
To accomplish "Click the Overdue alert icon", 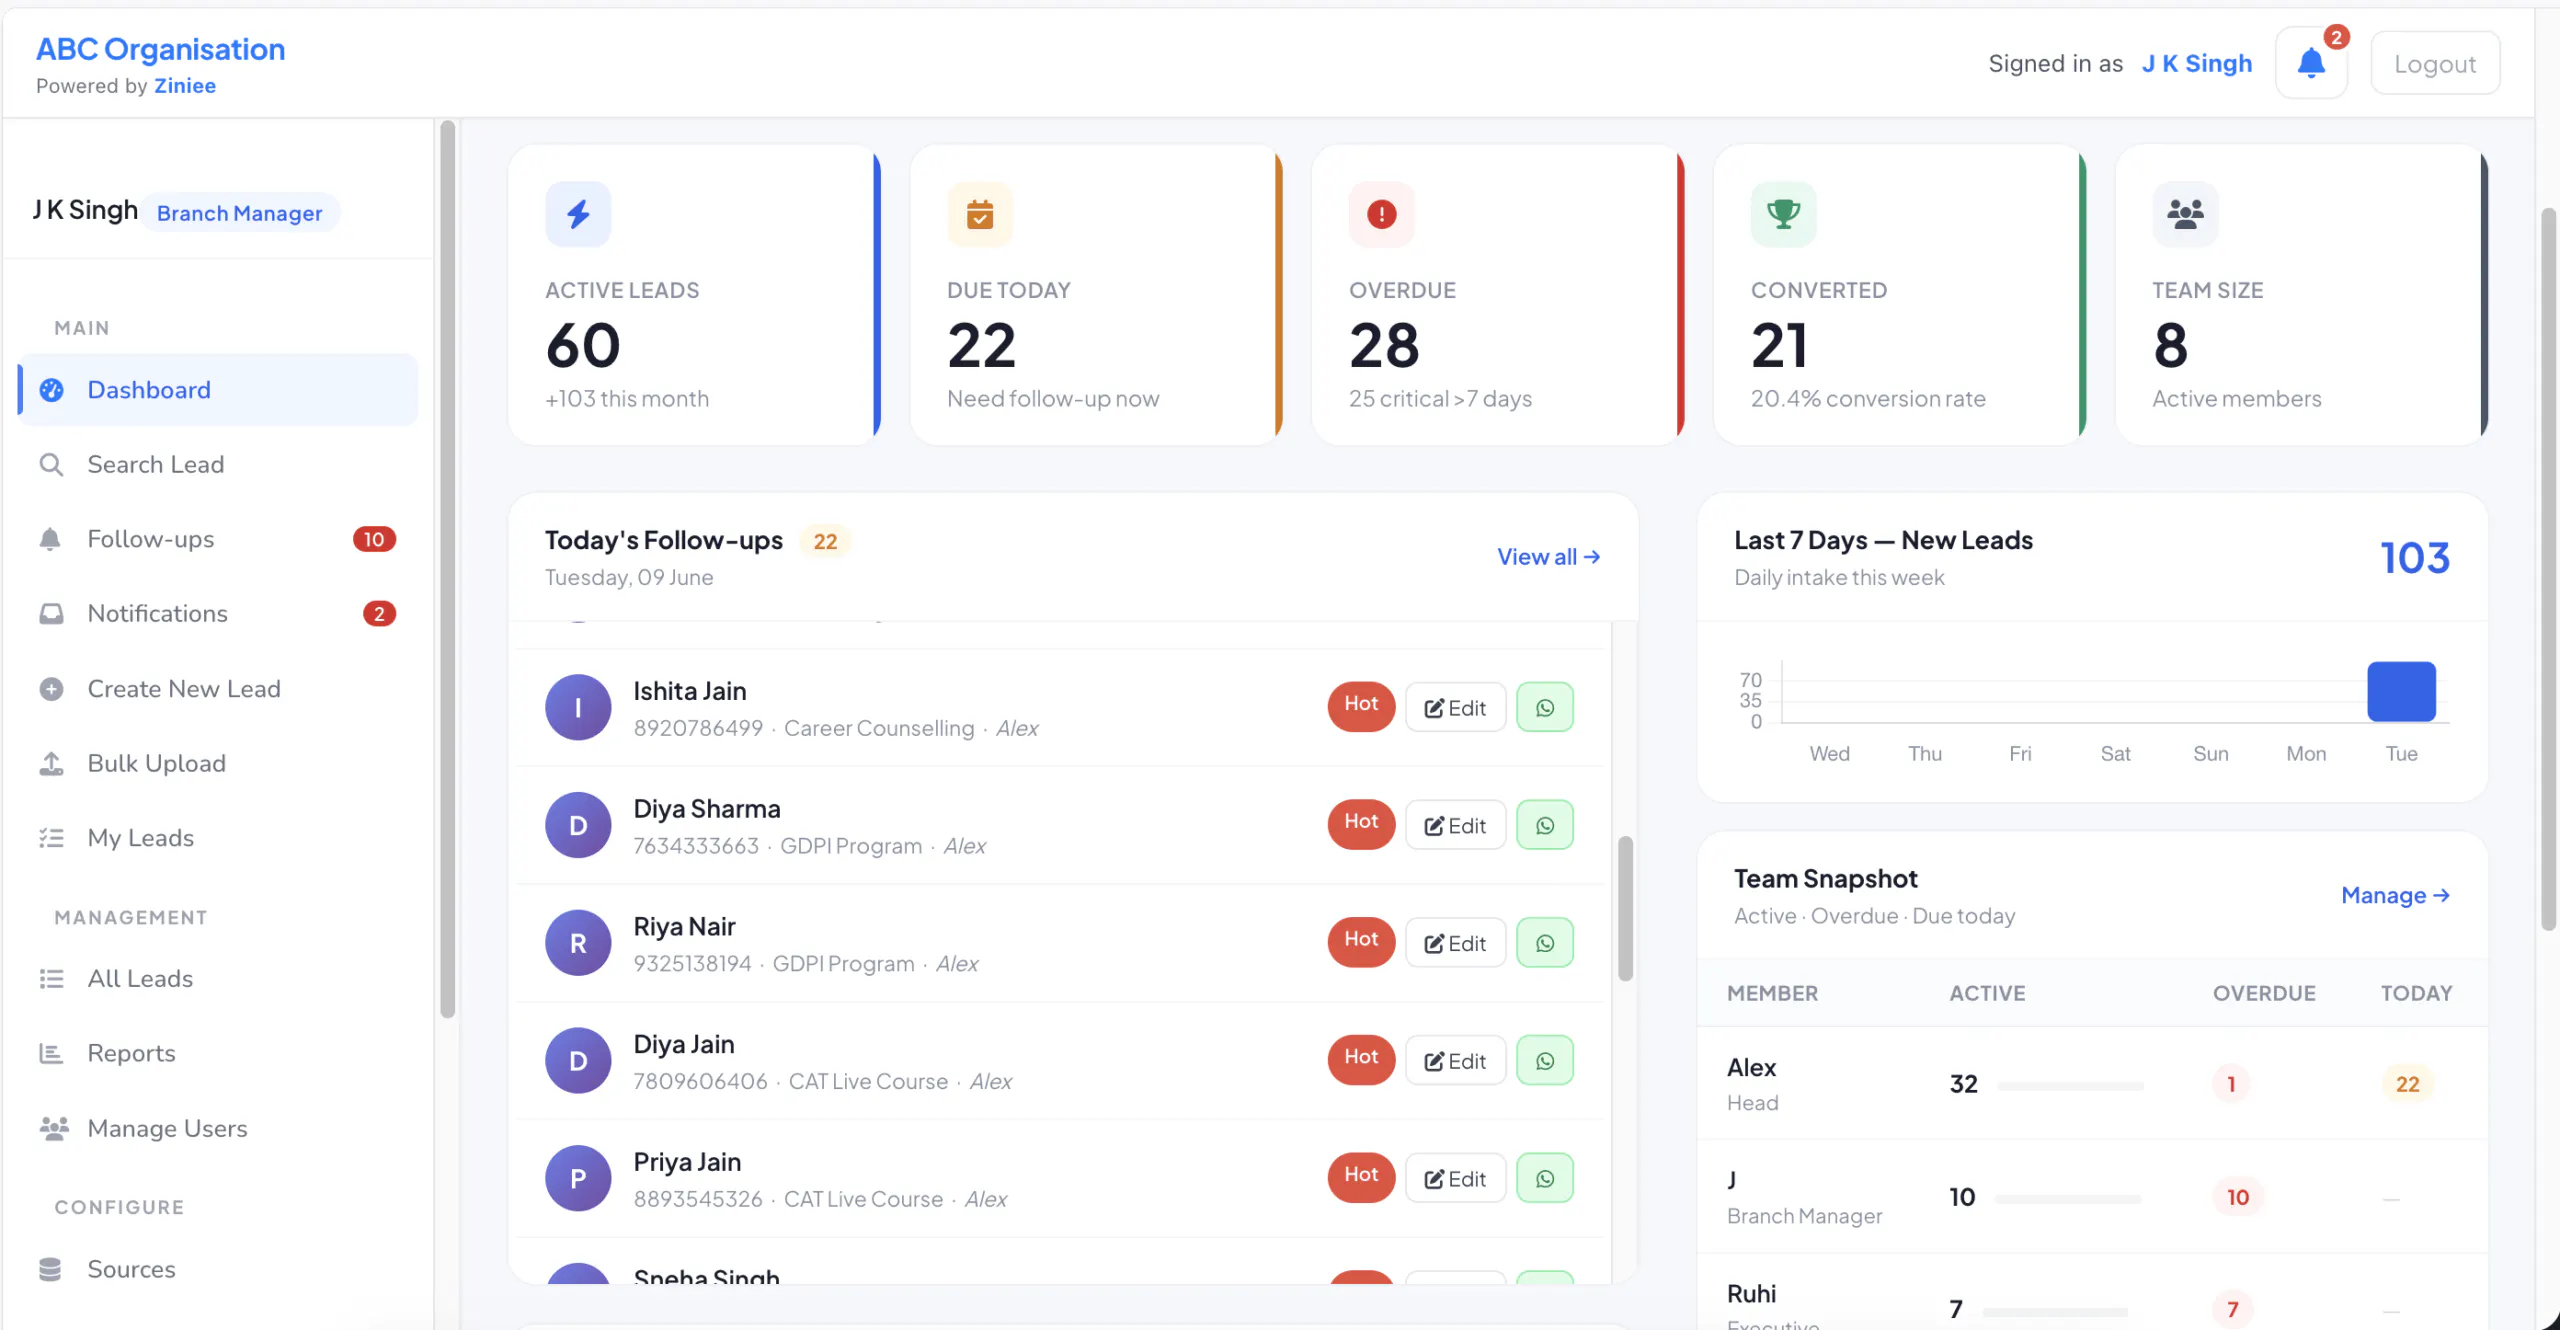I will [1382, 214].
